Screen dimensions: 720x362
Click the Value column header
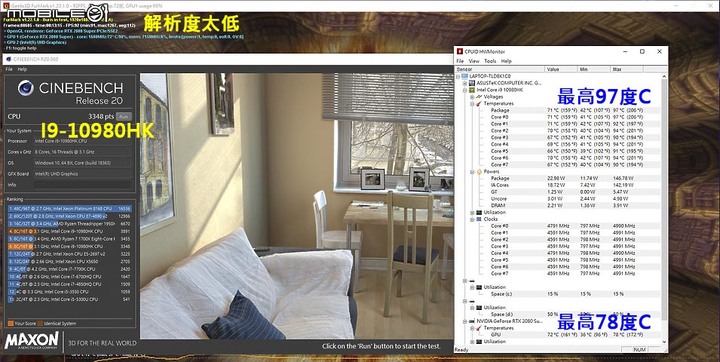(x=561, y=69)
